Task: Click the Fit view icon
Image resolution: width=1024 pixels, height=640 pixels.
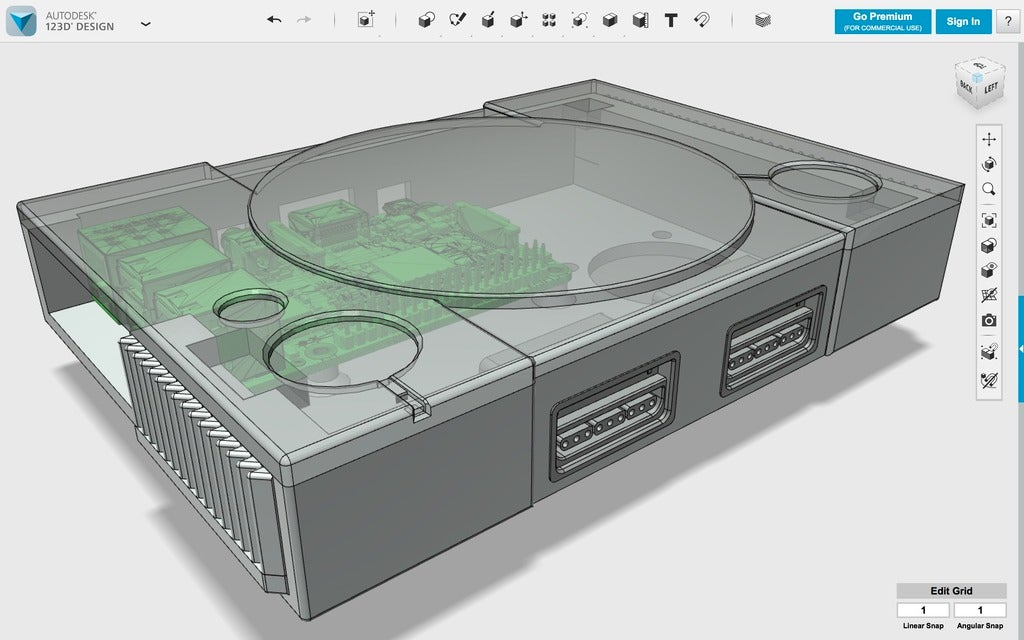Action: (989, 220)
